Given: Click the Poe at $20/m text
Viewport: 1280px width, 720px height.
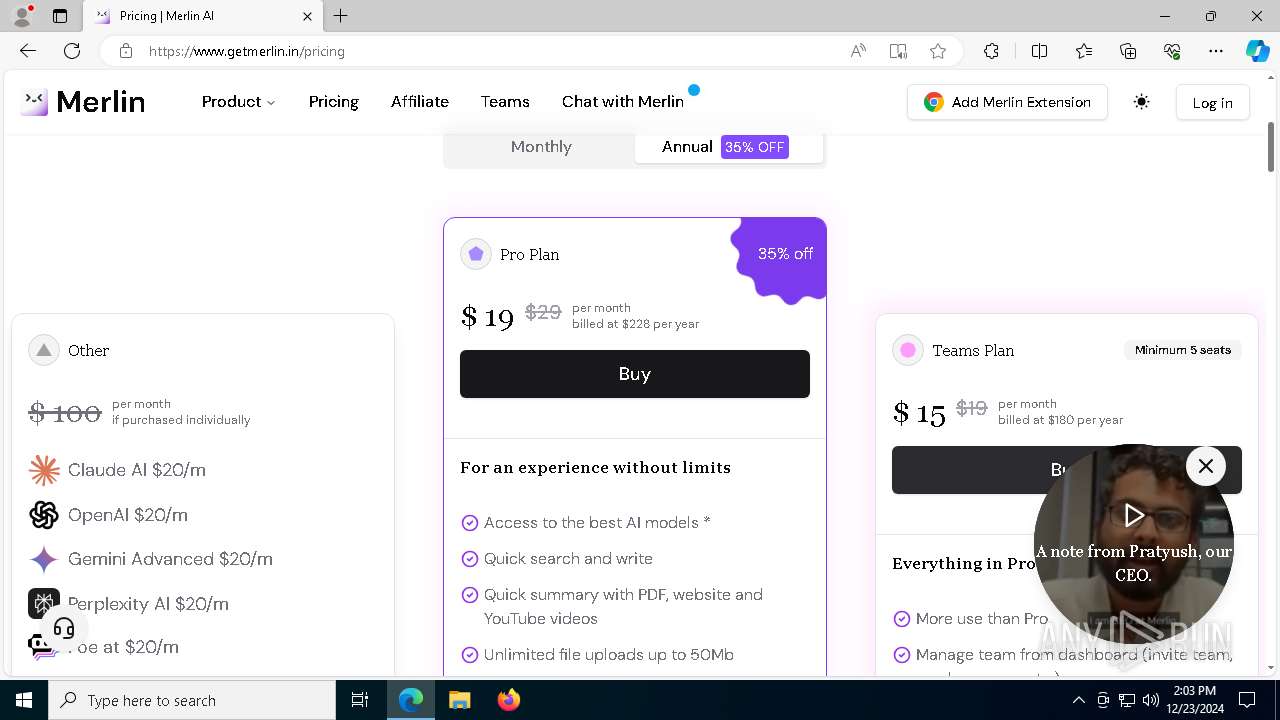Looking at the screenshot, I should coord(123,647).
